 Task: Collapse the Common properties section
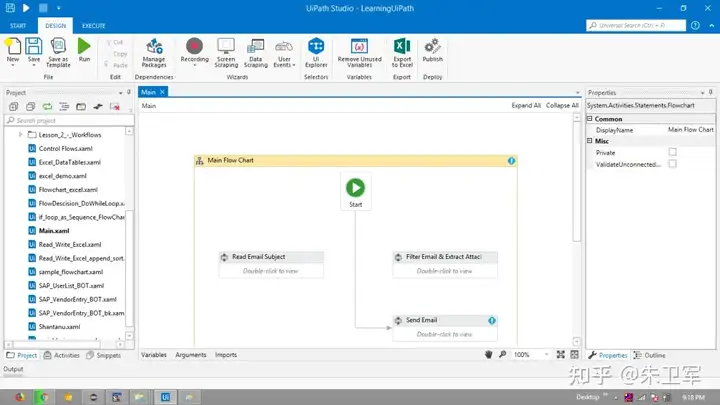pyautogui.click(x=590, y=118)
